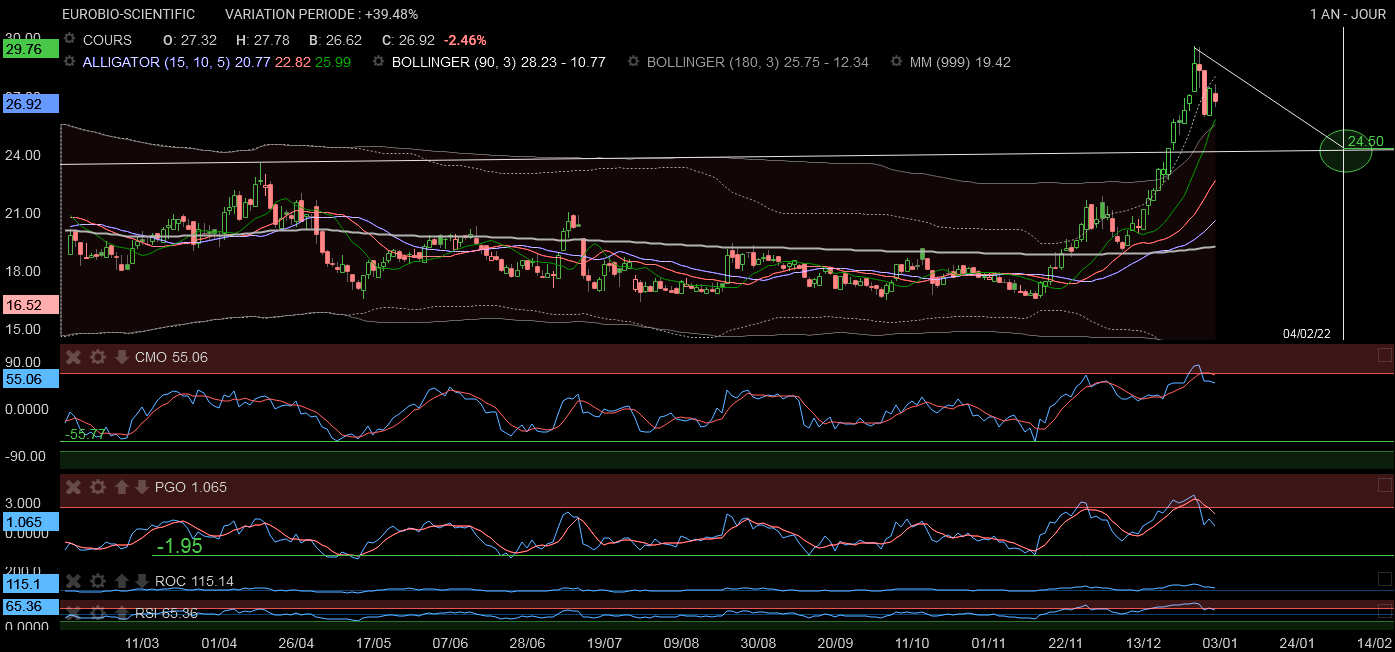
Task: Click the pink 16.52 price tag
Action: 30,304
